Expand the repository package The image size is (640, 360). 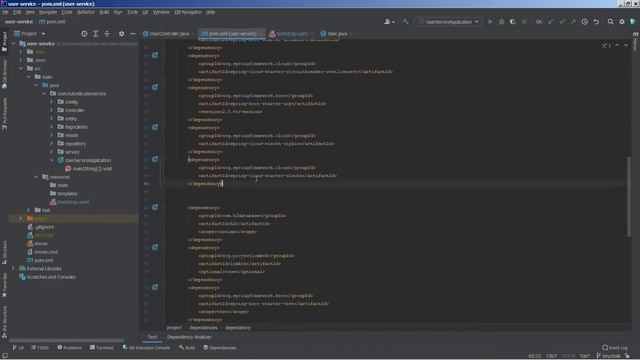click(x=51, y=144)
